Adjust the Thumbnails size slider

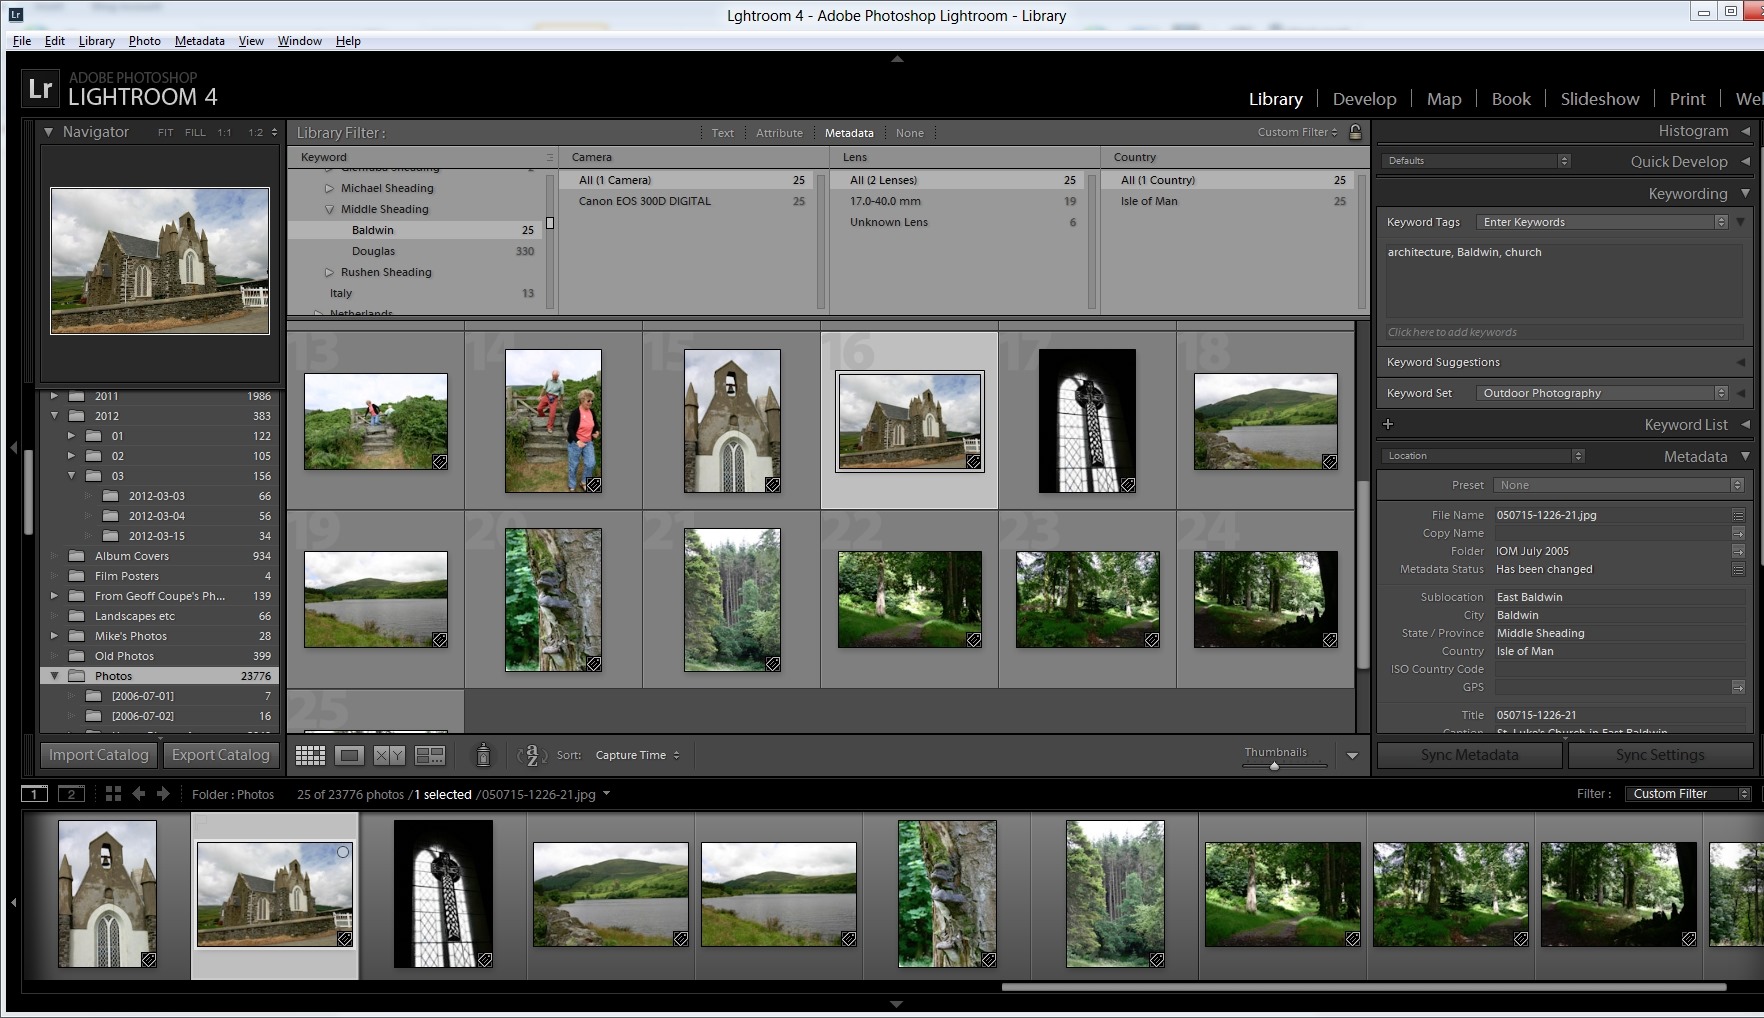tap(1274, 766)
